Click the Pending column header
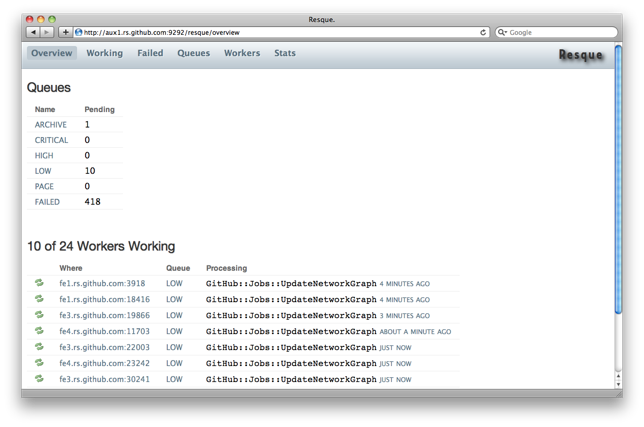The image size is (644, 427). click(x=99, y=109)
